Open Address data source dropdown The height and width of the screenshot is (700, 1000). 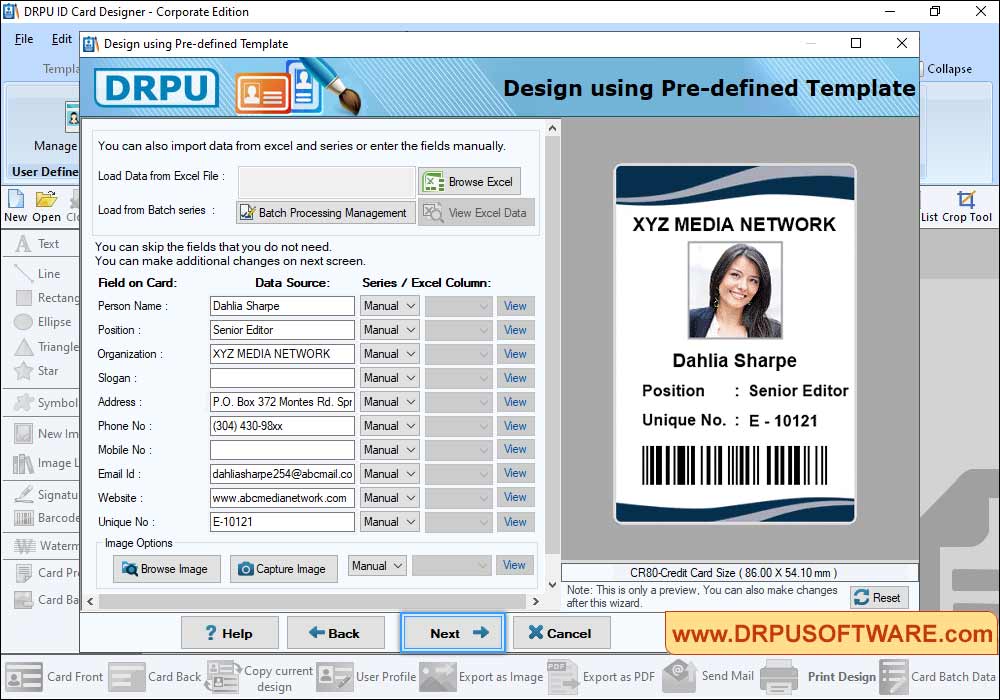pos(389,402)
